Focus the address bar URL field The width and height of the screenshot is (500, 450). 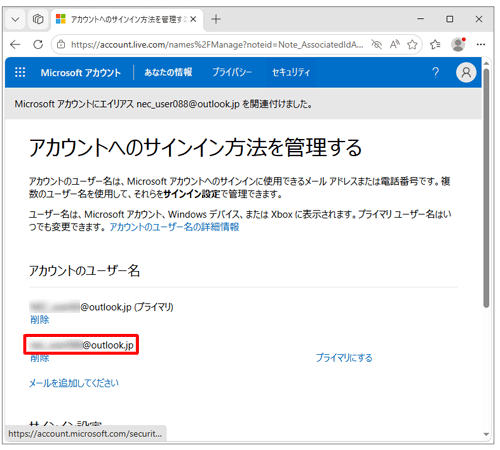217,45
